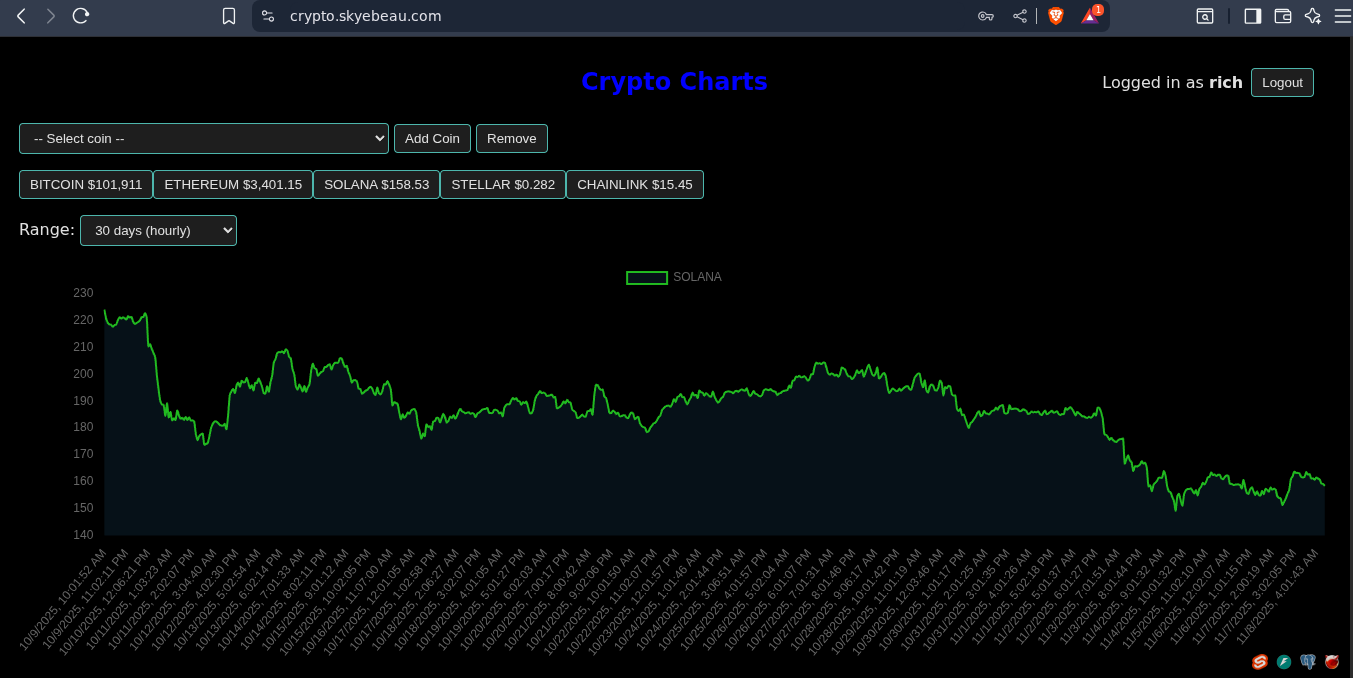This screenshot has height=678, width=1353.
Task: Click the FastAPI icon at bottom right
Action: pos(1283,661)
